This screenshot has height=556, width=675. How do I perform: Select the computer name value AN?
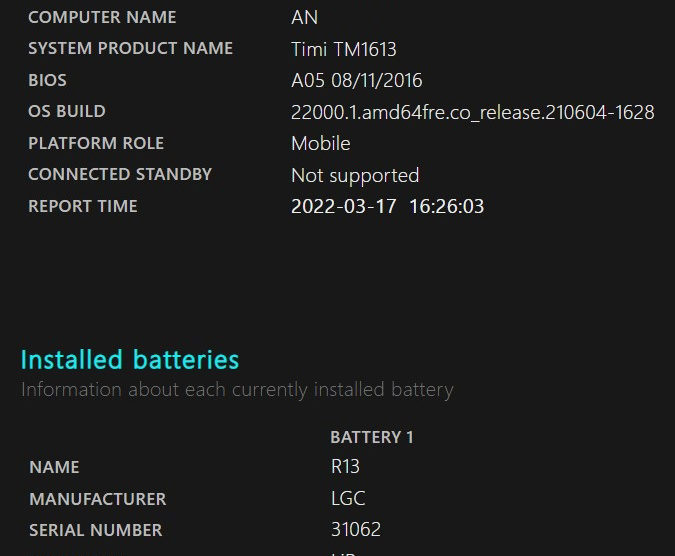pos(304,17)
